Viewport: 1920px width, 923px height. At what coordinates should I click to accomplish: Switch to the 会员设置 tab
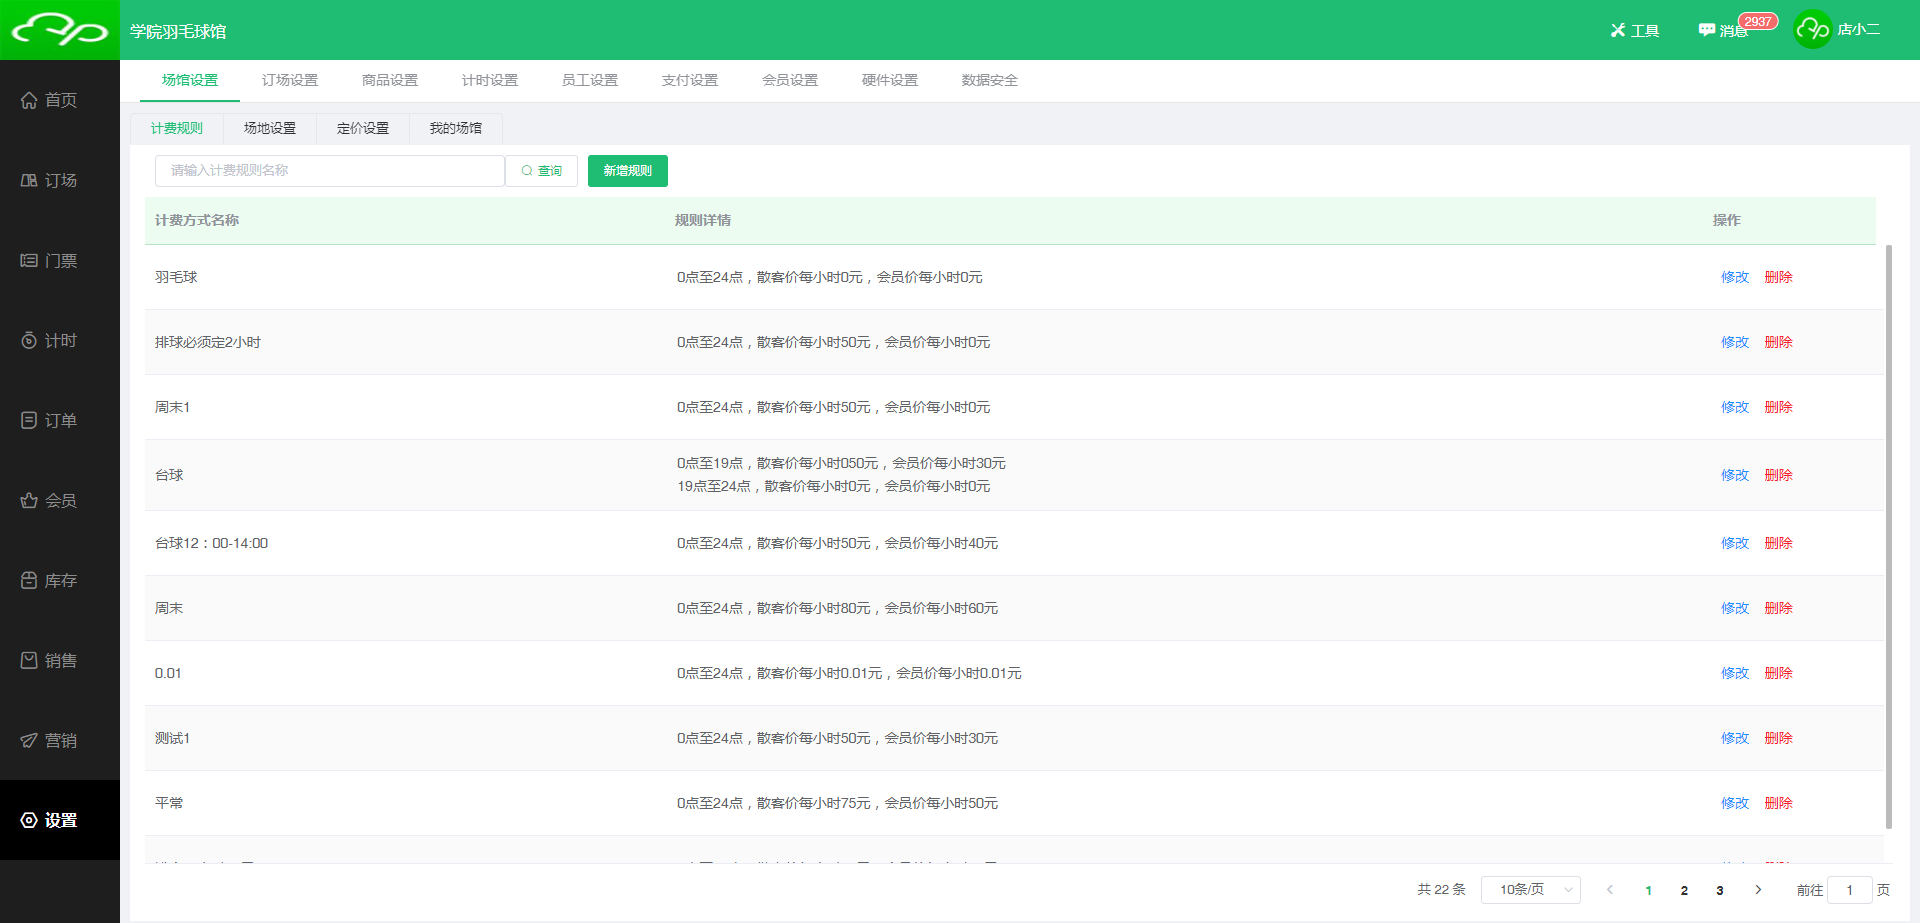coord(790,80)
